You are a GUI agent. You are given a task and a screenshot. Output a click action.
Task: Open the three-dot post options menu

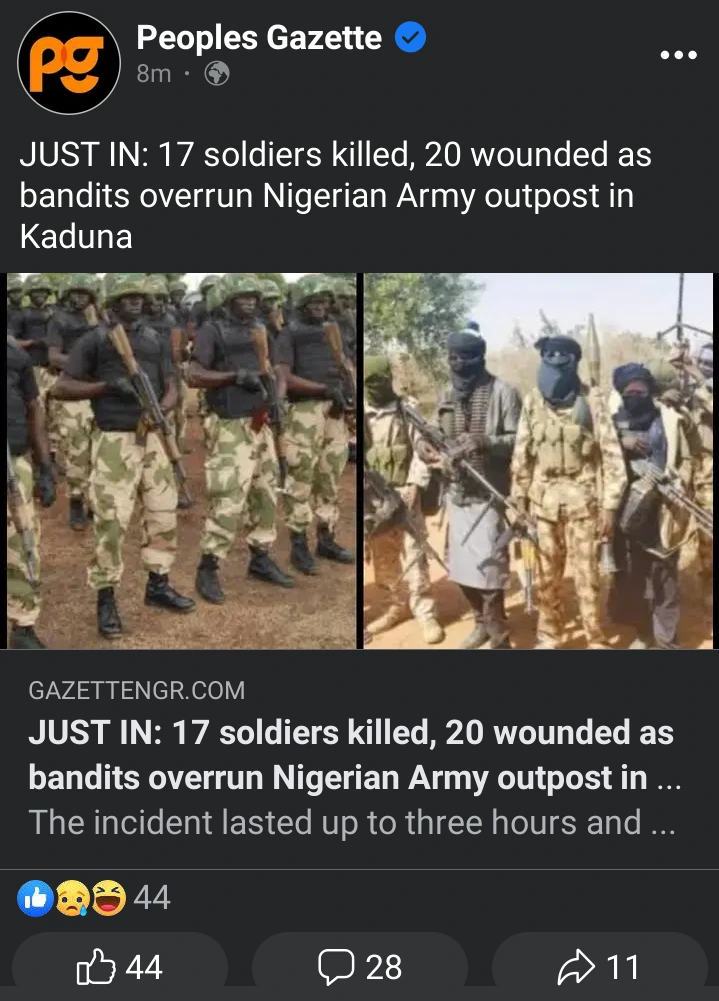679,56
